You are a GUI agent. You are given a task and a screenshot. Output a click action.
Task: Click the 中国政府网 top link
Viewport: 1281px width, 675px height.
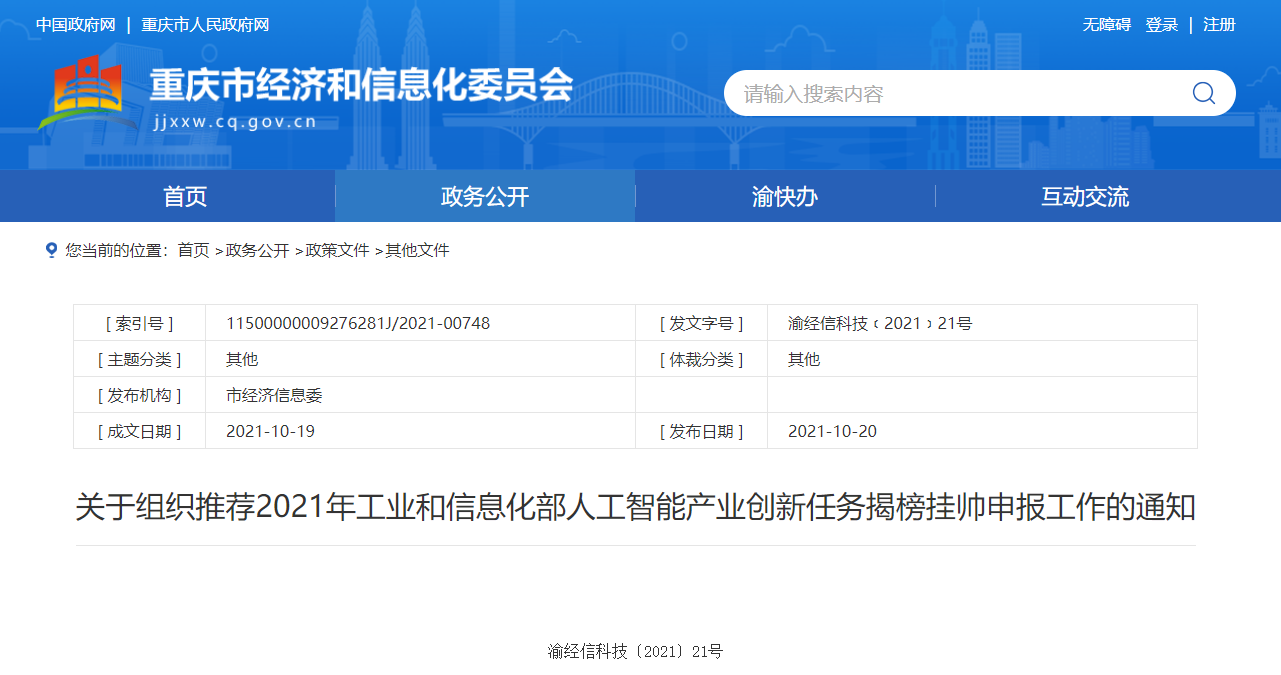coord(76,25)
